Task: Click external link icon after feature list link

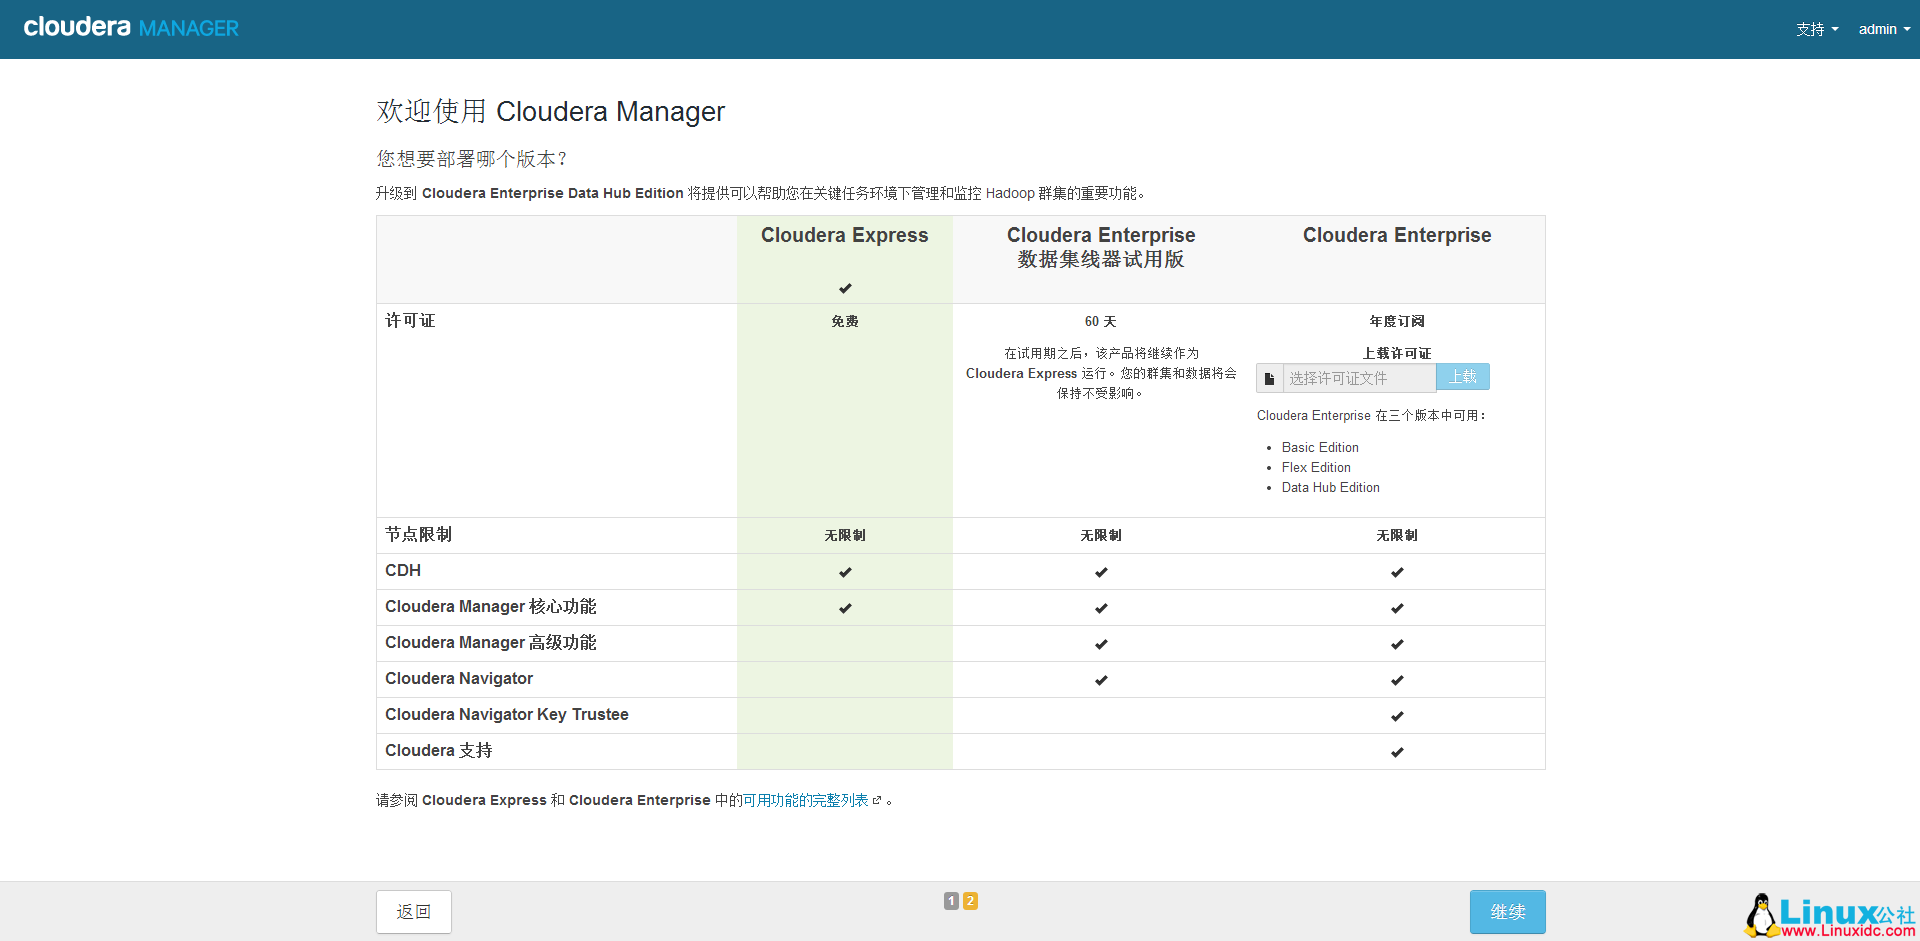Action: pyautogui.click(x=877, y=801)
